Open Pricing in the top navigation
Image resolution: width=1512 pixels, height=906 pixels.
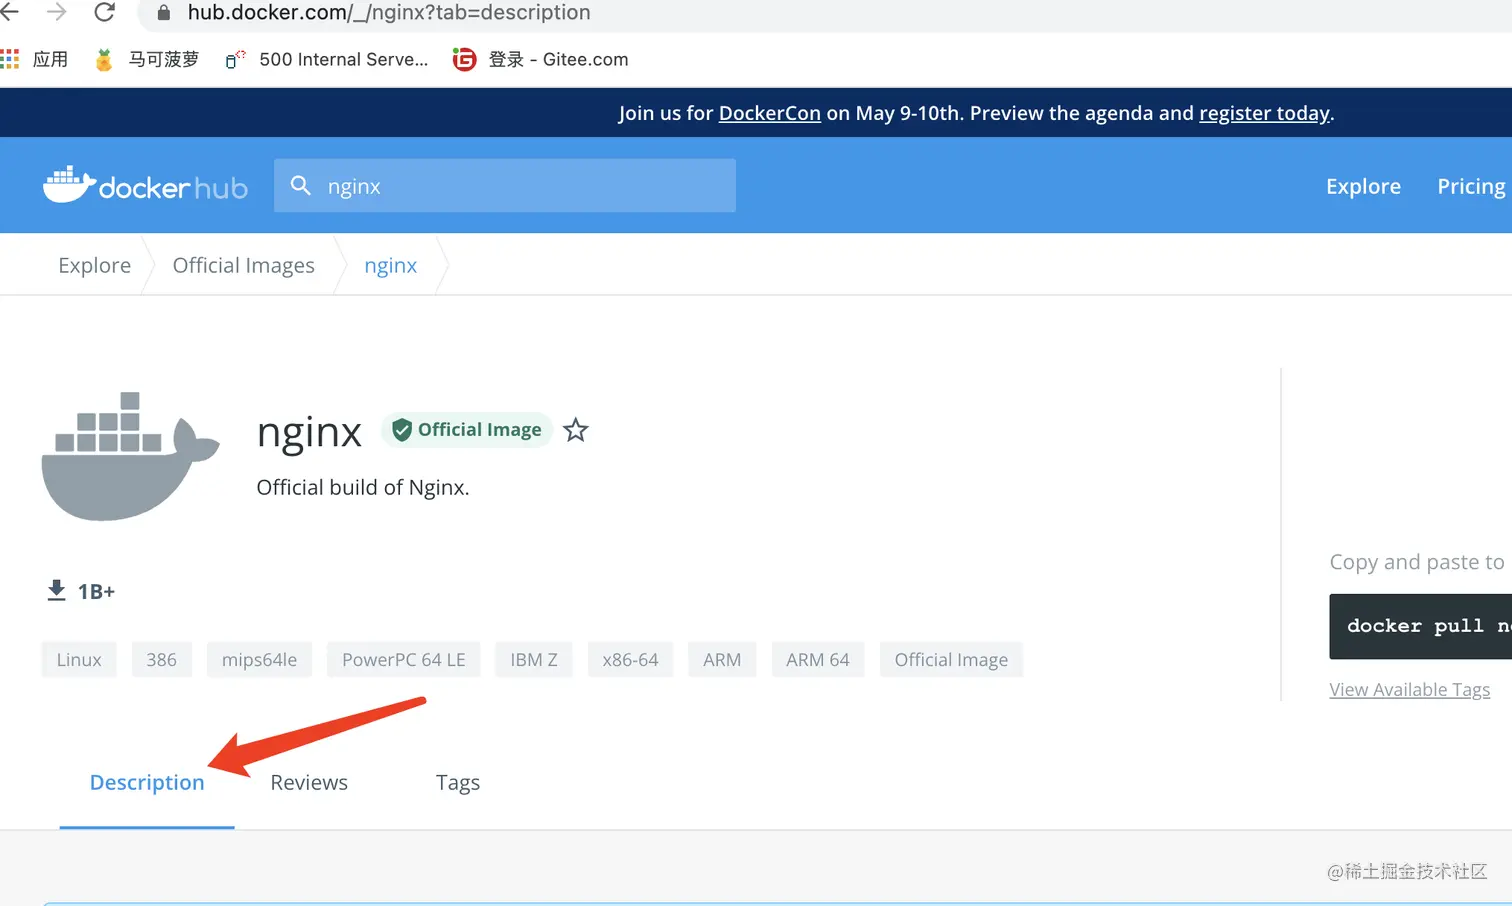coord(1471,186)
